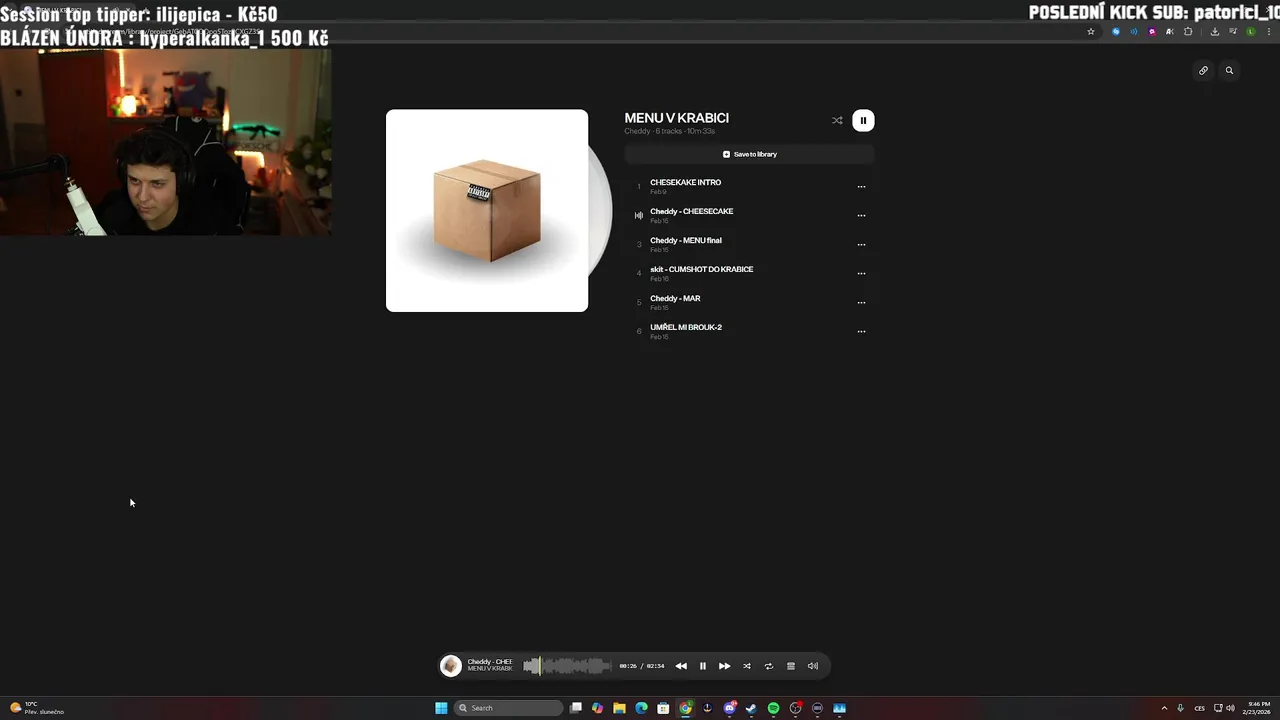Bookmark this page with the star icon
Screen dimensions: 1280x720
pyautogui.click(x=1091, y=31)
